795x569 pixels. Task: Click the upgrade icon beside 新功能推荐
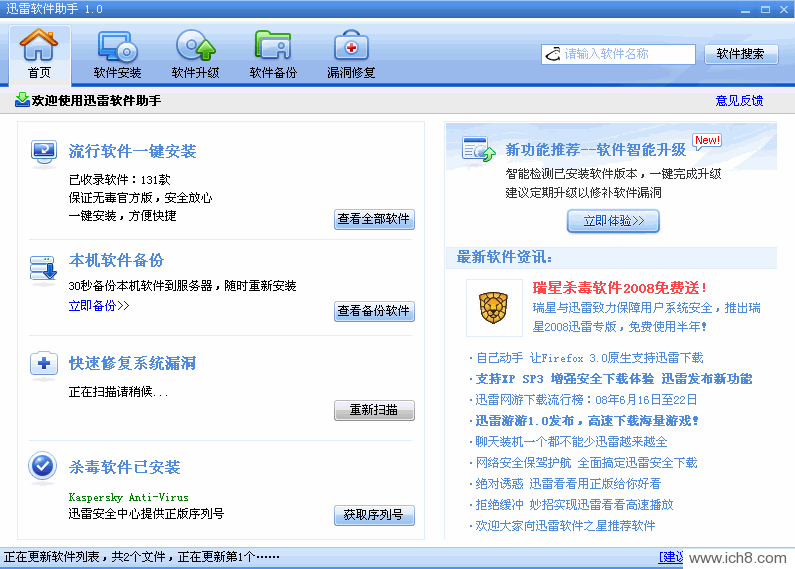click(479, 149)
